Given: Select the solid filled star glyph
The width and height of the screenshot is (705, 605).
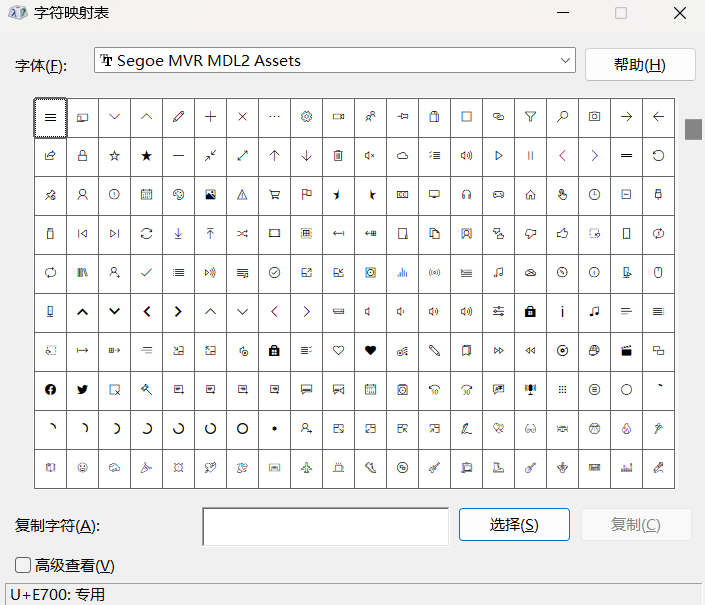Looking at the screenshot, I should (x=147, y=156).
